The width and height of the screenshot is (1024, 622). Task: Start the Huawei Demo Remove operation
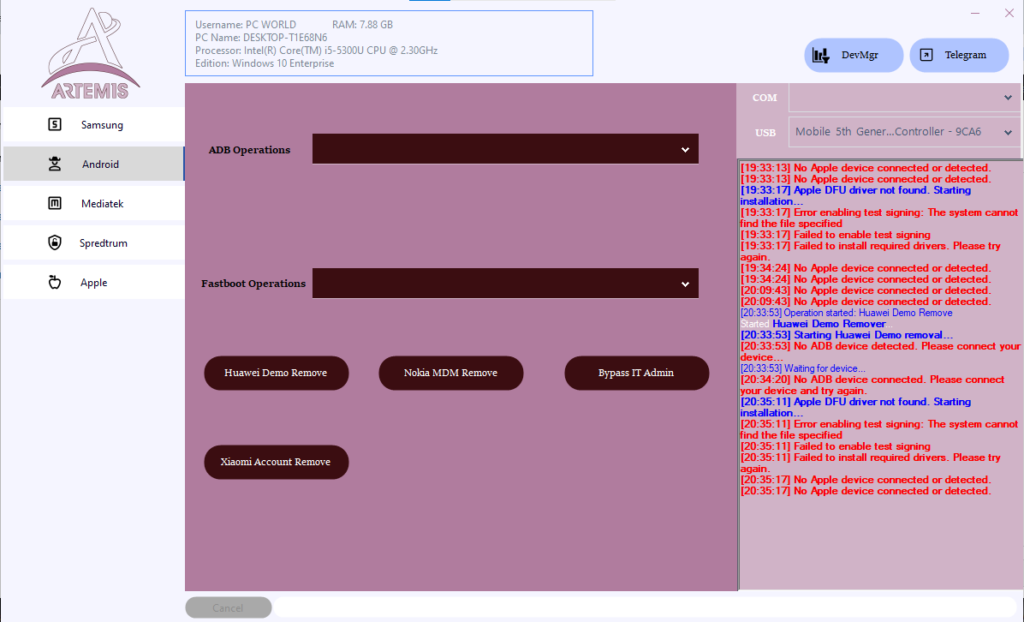point(276,373)
